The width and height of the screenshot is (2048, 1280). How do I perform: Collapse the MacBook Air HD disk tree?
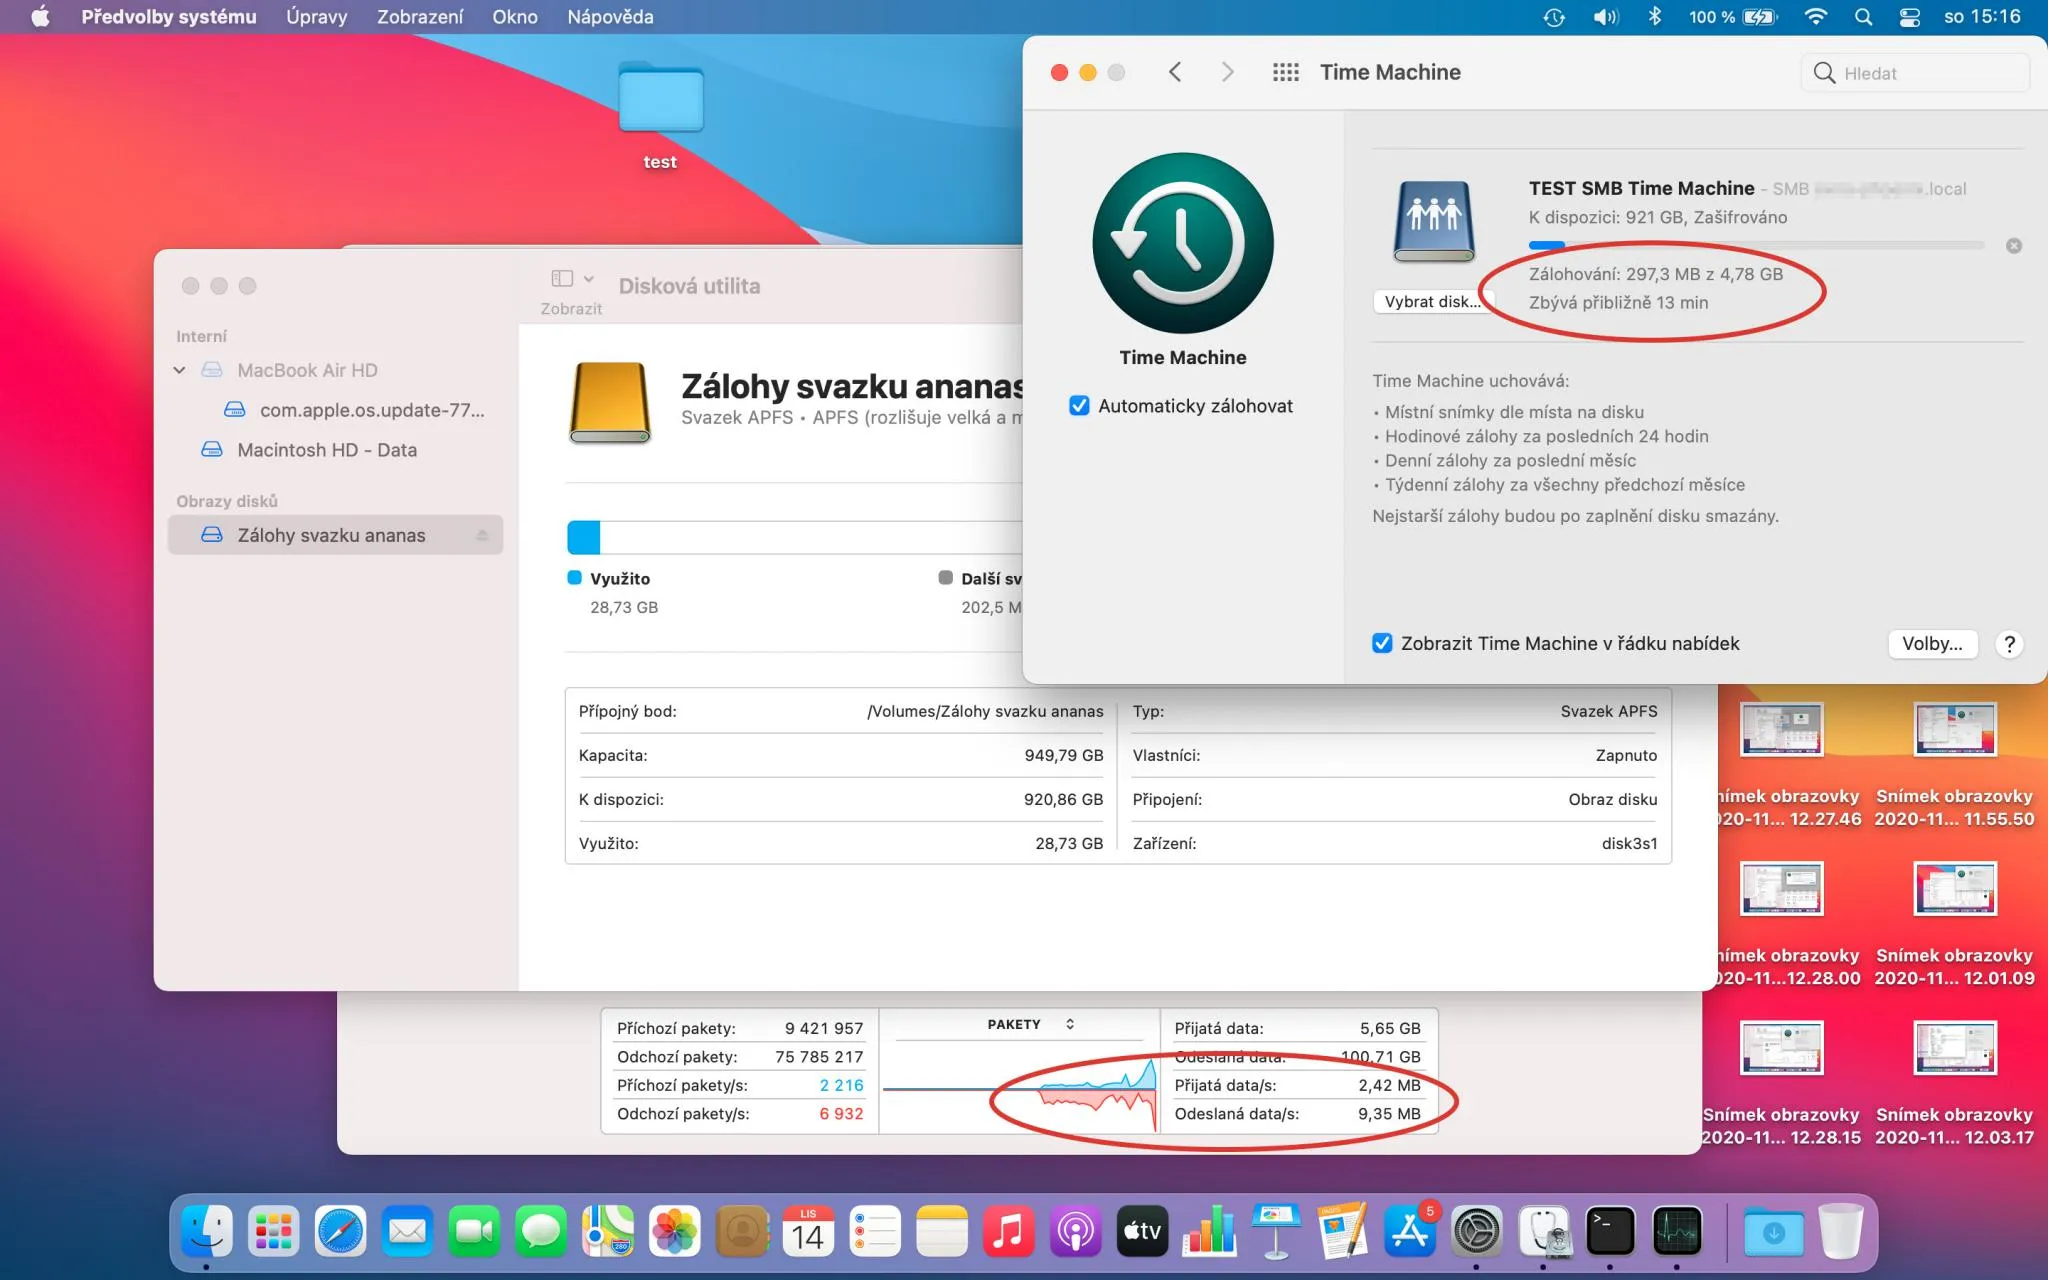(179, 370)
